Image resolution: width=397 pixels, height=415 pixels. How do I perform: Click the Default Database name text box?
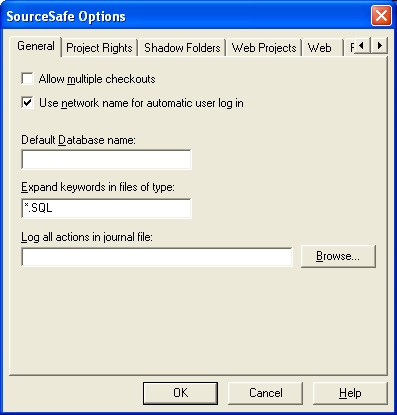106,159
